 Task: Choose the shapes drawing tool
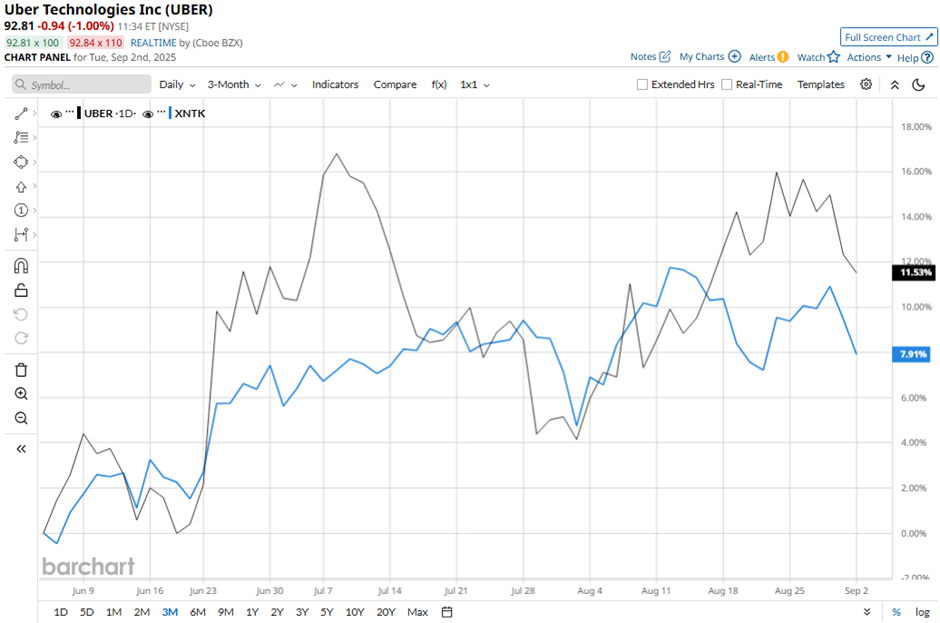pyautogui.click(x=21, y=162)
